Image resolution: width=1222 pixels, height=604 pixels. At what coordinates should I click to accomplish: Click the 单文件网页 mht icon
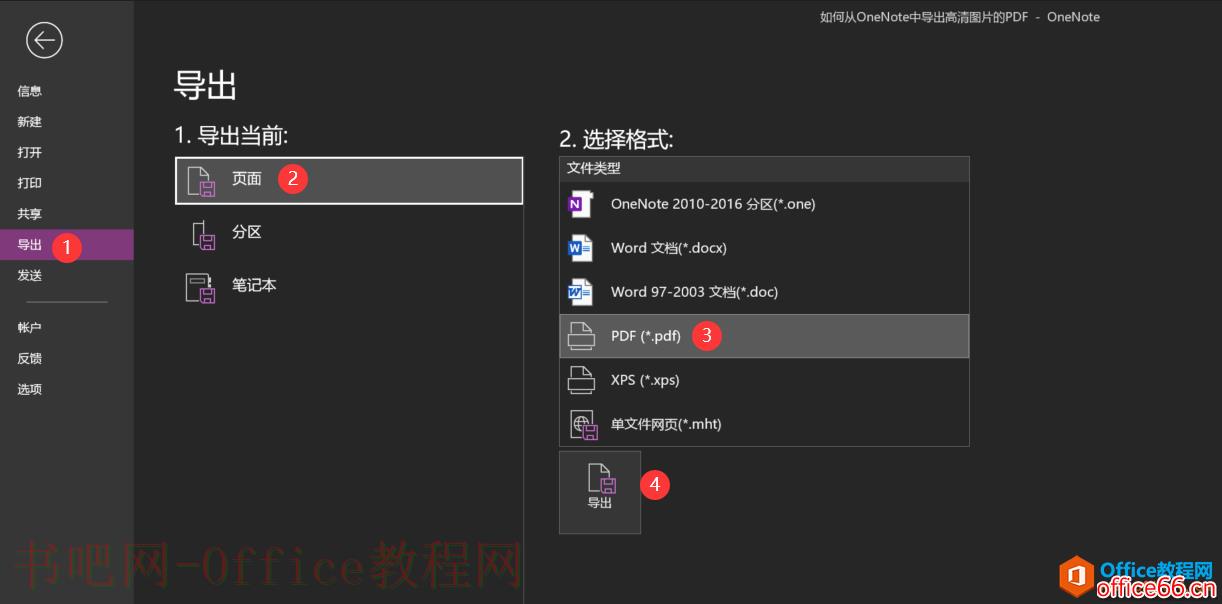(x=583, y=425)
